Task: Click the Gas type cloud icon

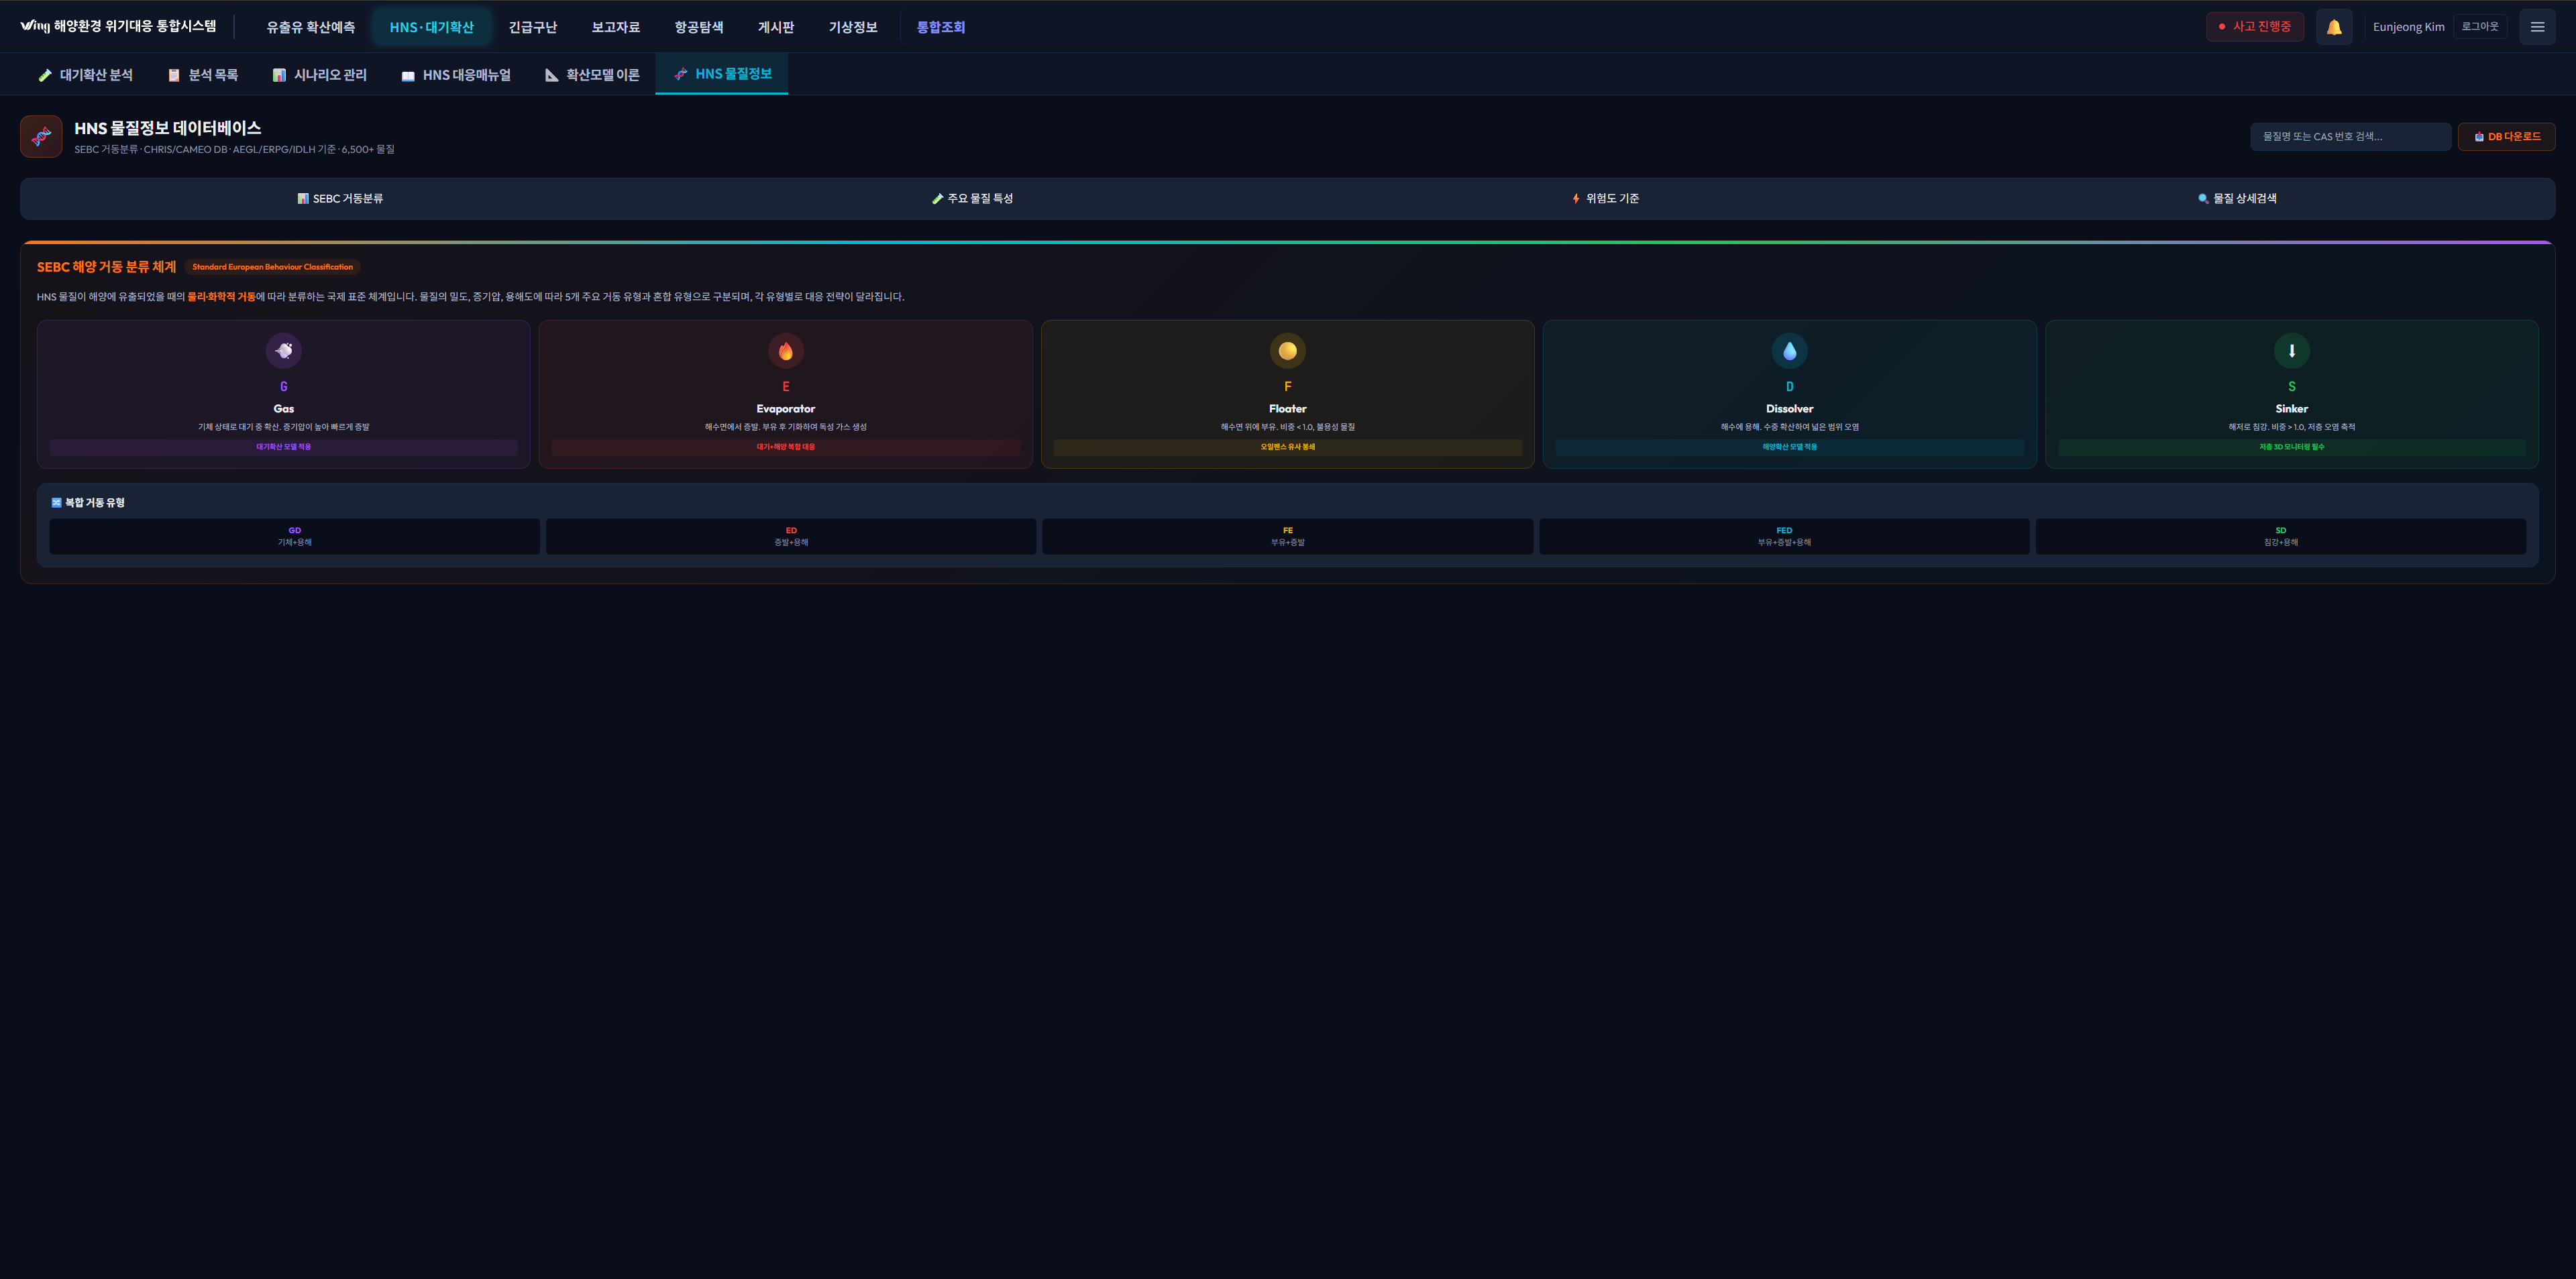Action: tap(284, 351)
